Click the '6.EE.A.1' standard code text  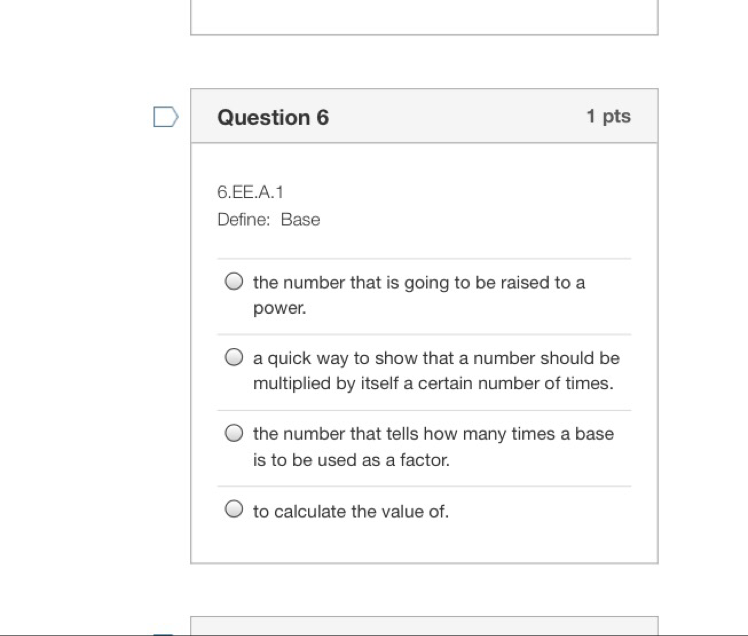tap(250, 192)
